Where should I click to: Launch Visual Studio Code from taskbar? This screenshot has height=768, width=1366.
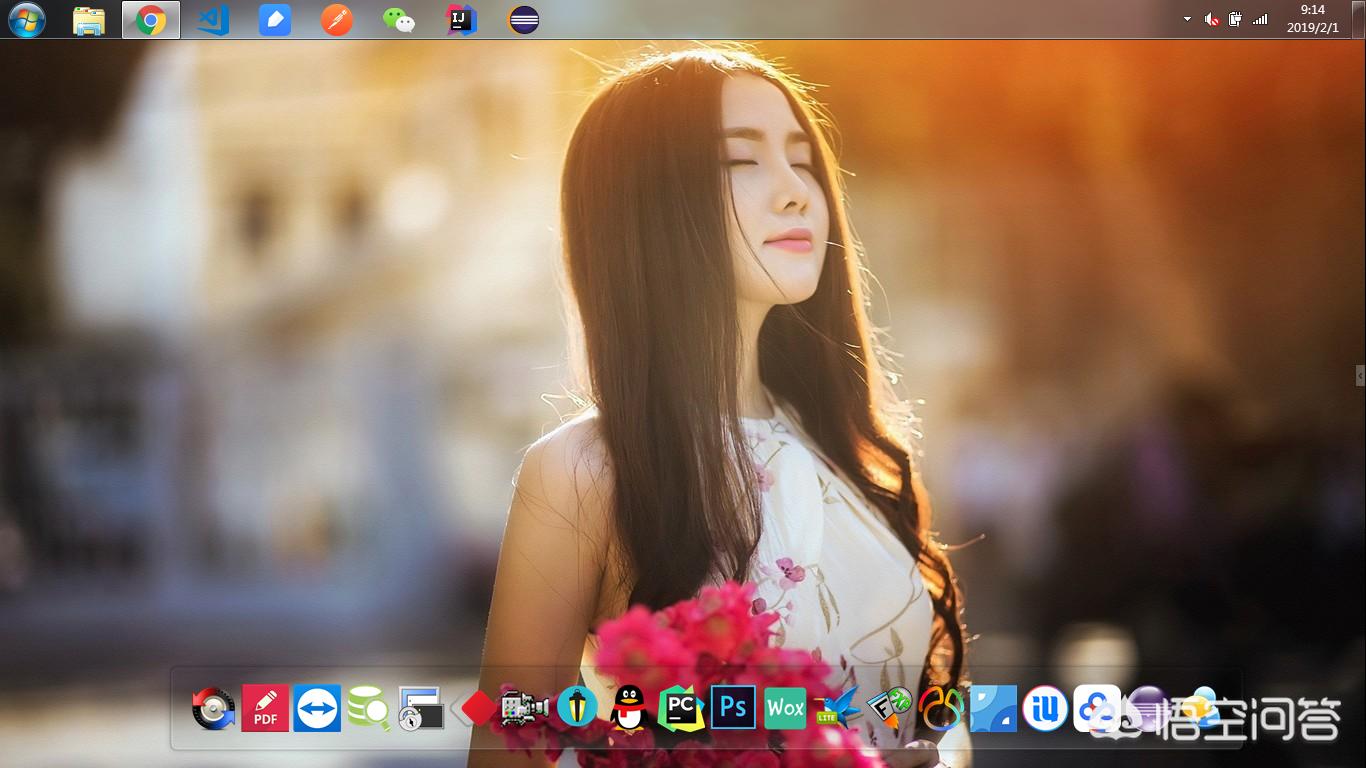pyautogui.click(x=213, y=20)
